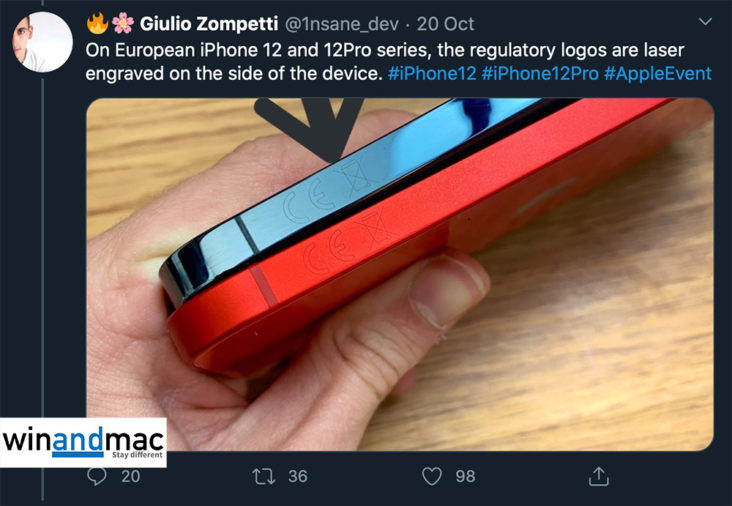
Task: Click the reply speech bubble icon
Action: [x=97, y=477]
